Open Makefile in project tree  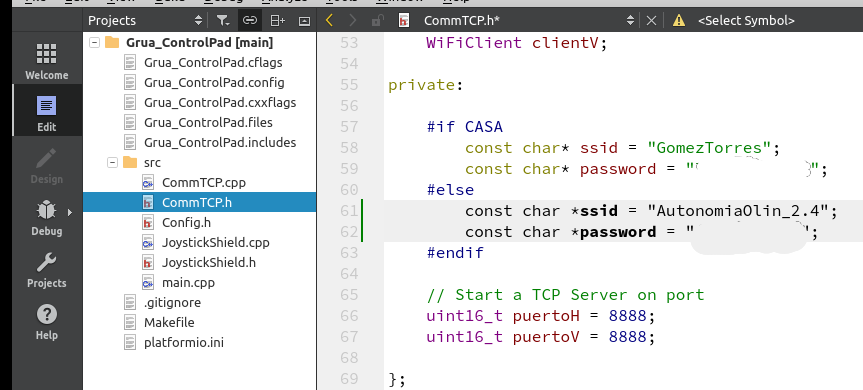(169, 322)
